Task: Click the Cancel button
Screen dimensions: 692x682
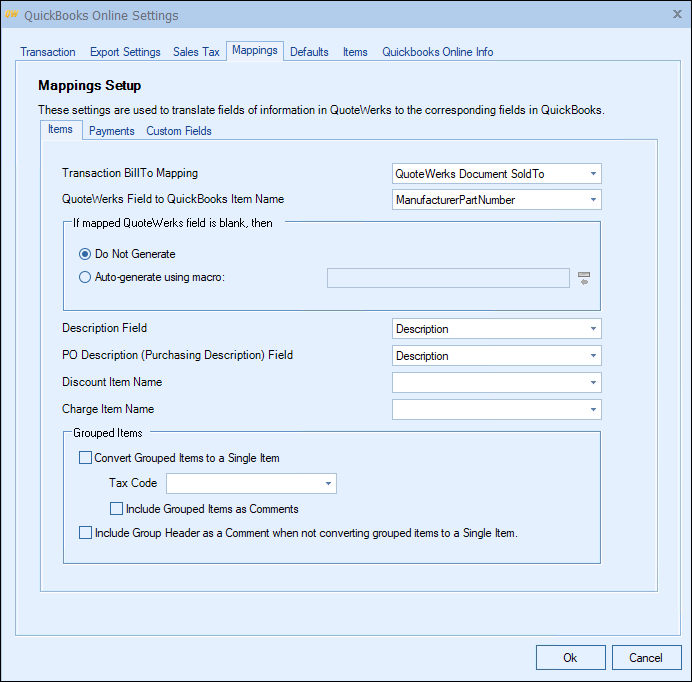Action: pyautogui.click(x=645, y=658)
